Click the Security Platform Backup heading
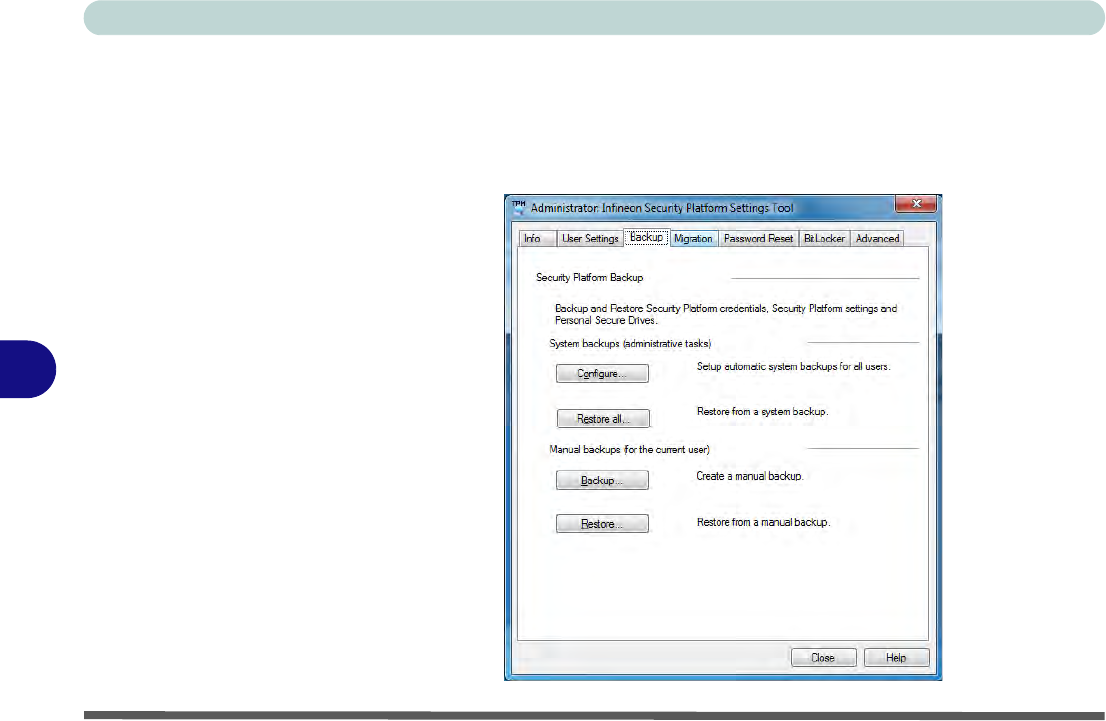The width and height of the screenshot is (1106, 721). [x=590, y=277]
